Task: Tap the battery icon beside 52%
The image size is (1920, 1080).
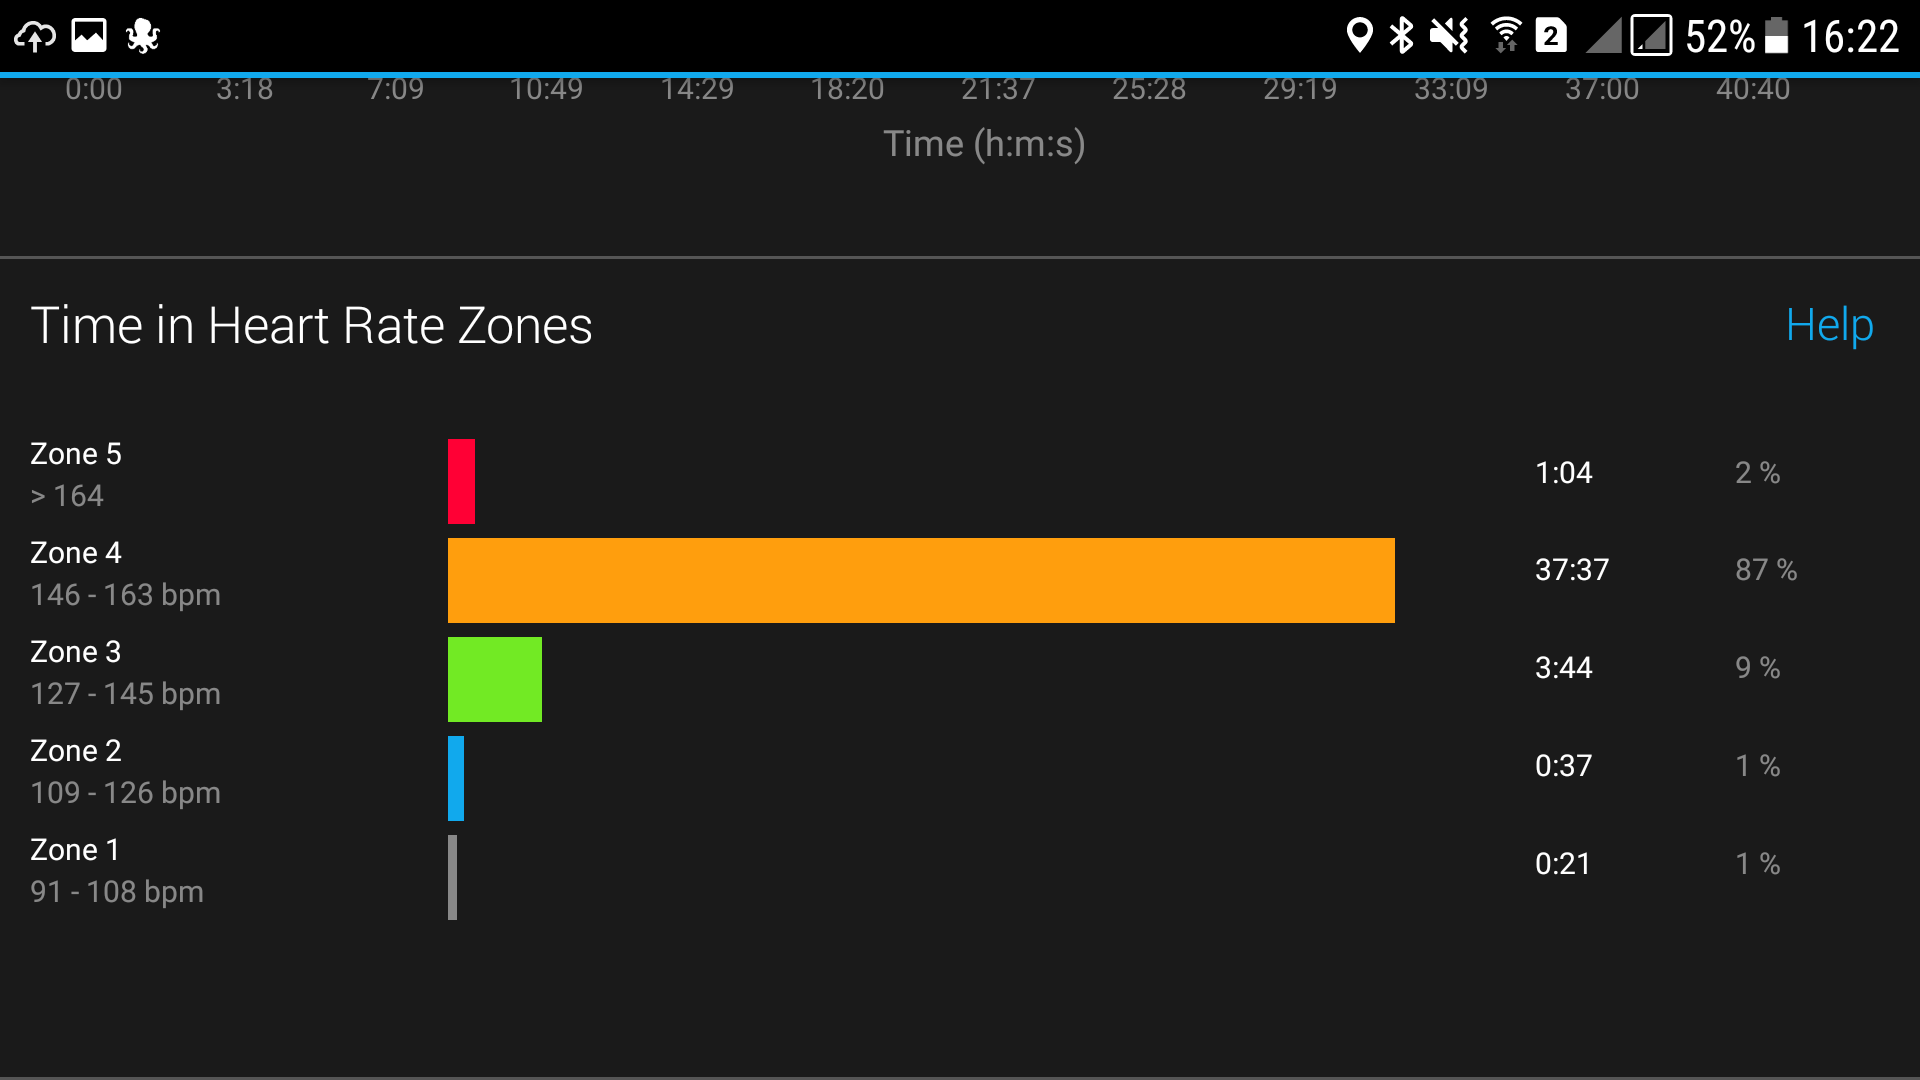Action: click(x=1776, y=36)
